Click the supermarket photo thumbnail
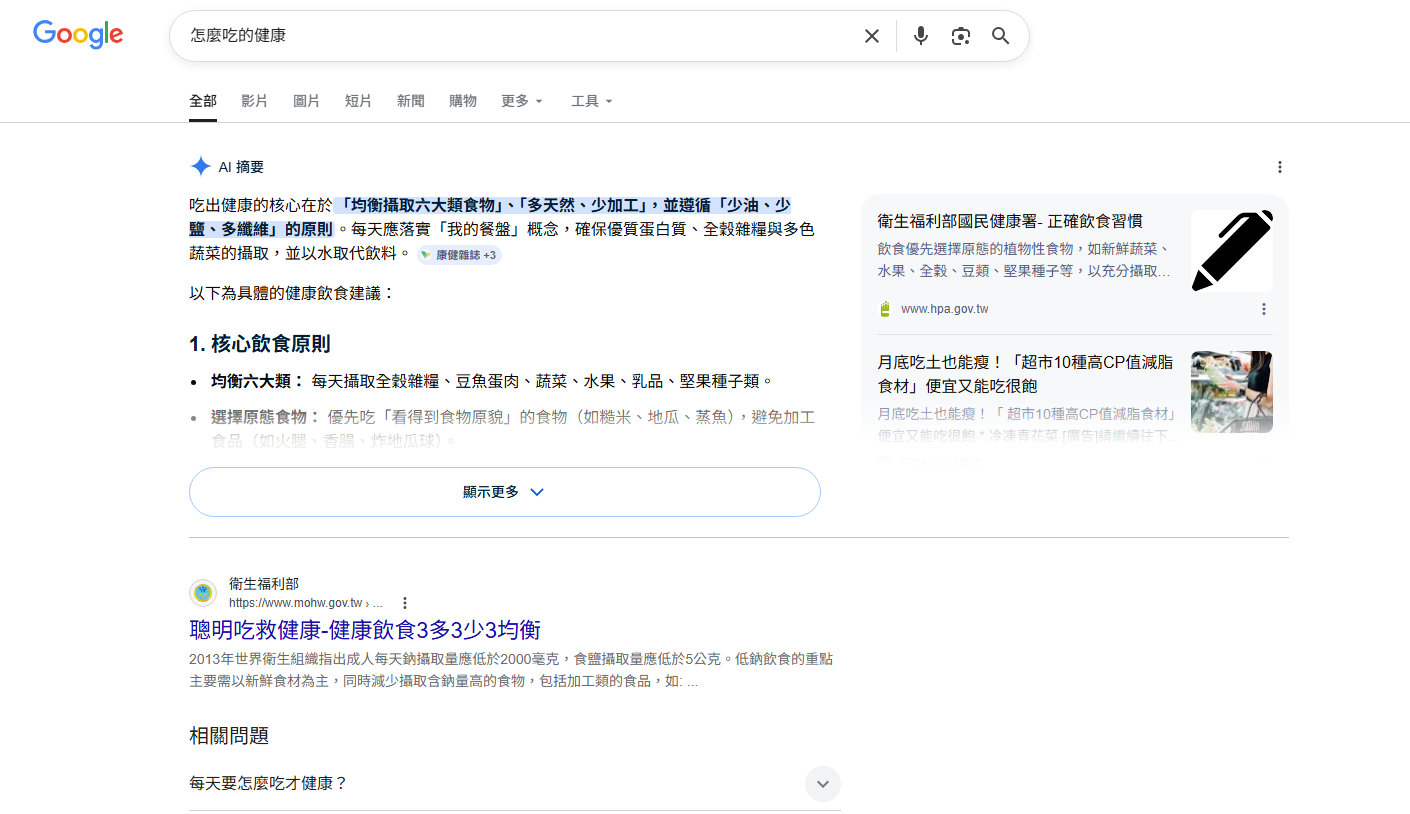 coord(1232,392)
